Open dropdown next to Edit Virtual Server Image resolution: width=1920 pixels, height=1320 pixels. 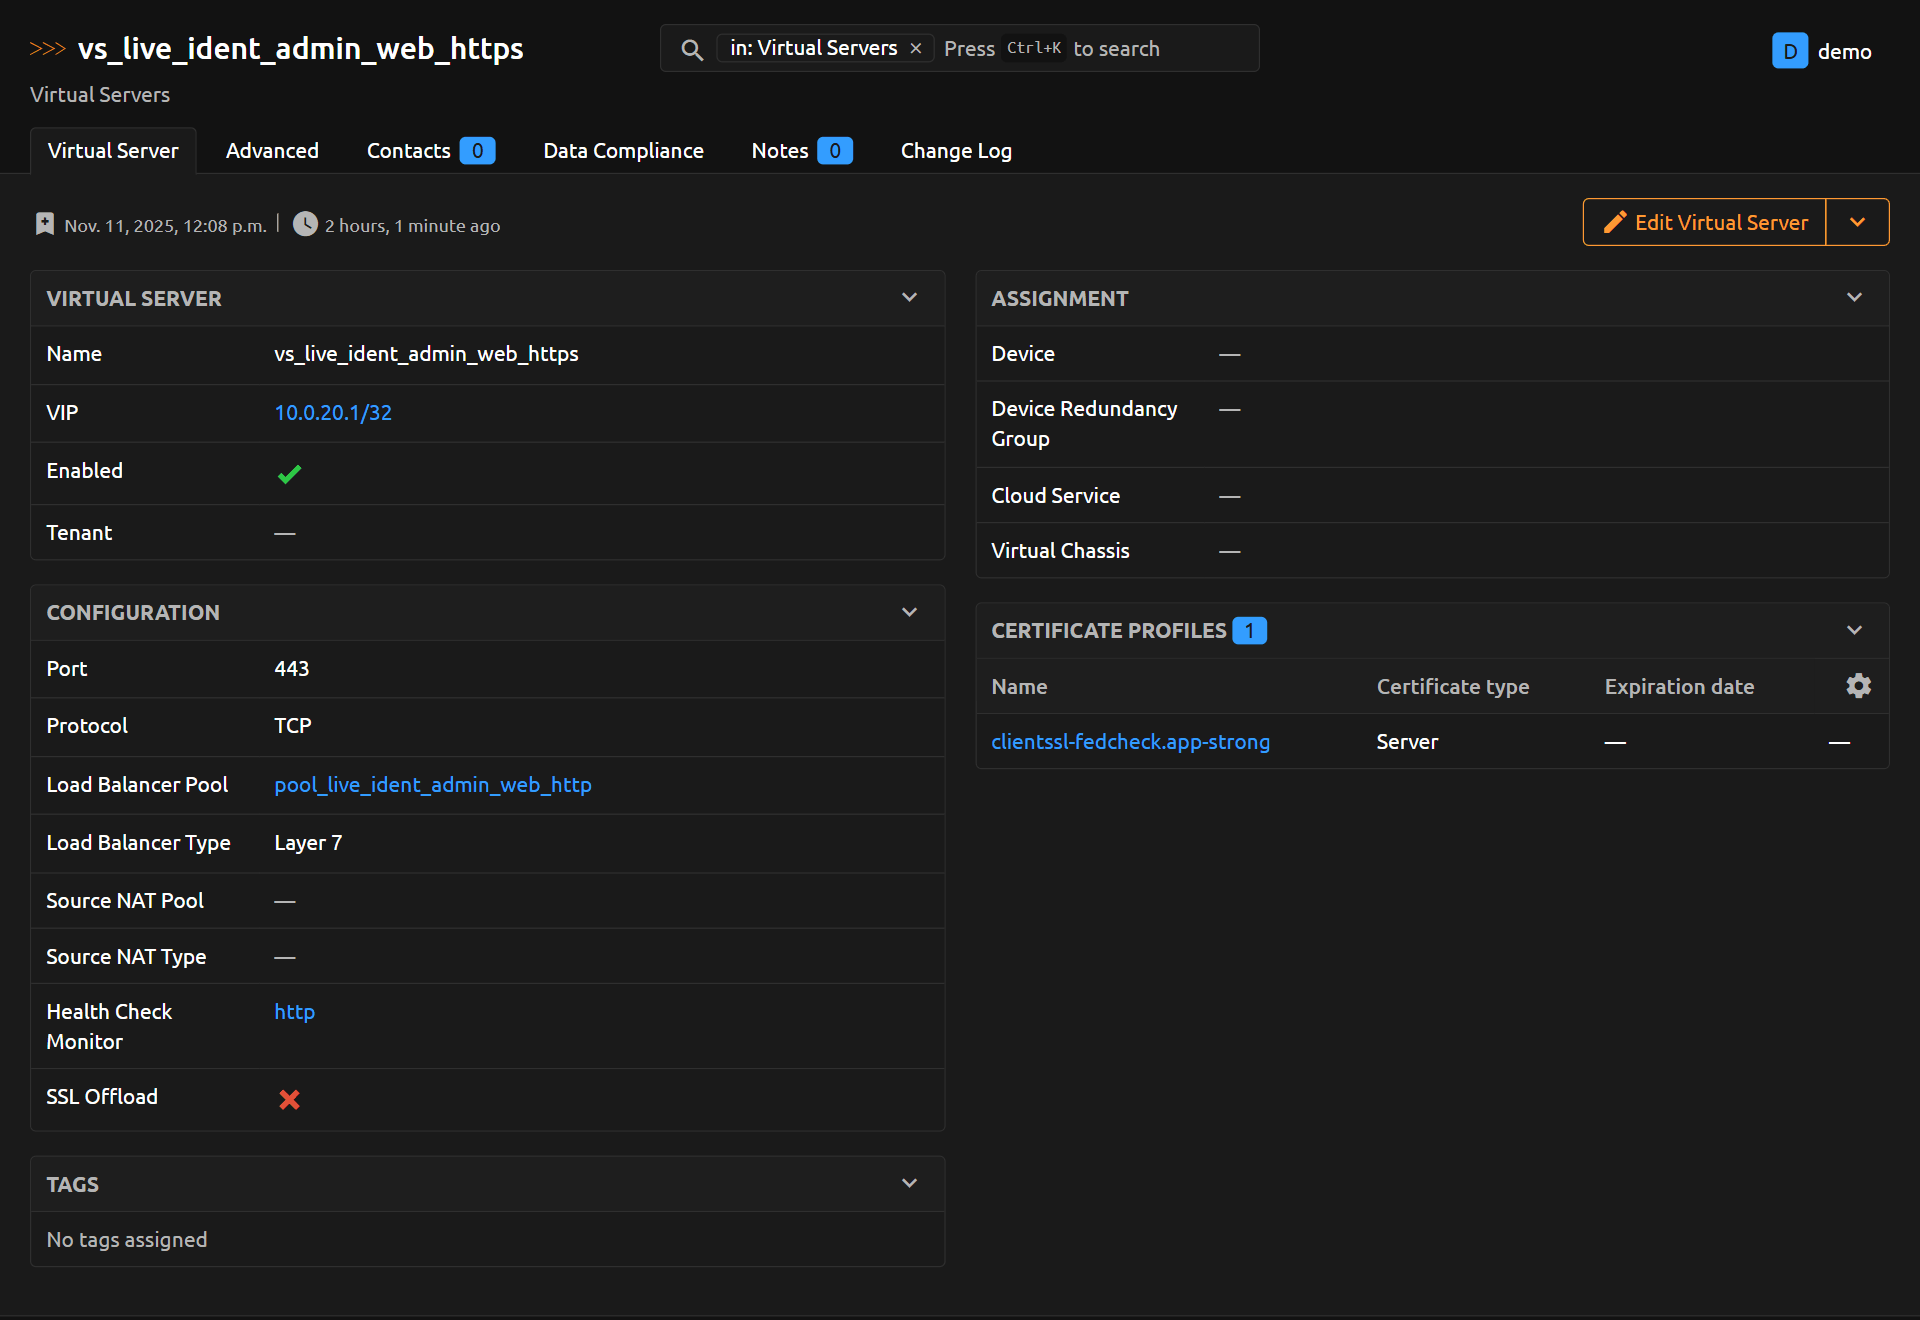(x=1857, y=222)
